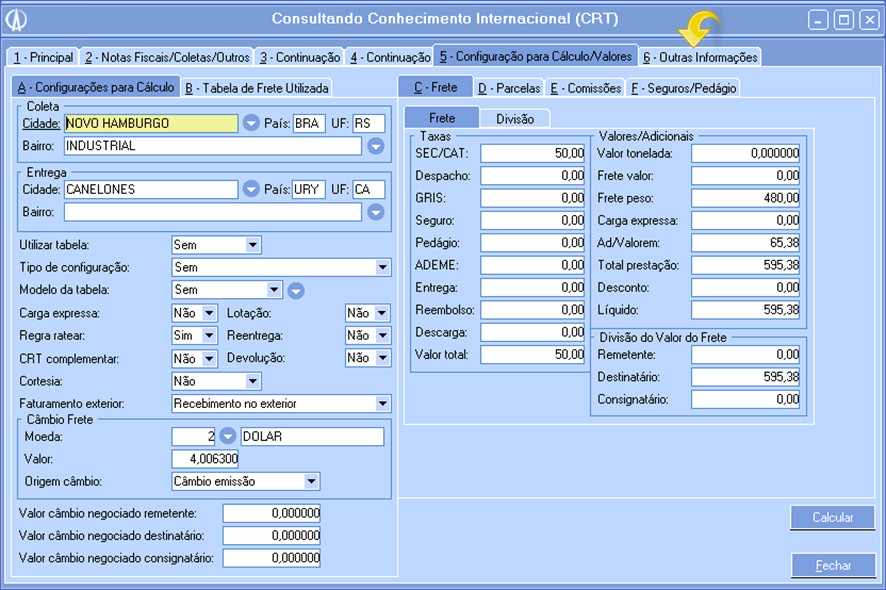Image resolution: width=886 pixels, height=590 pixels.
Task: Click the lookup arrow beside Coleta Bairro
Action: click(x=375, y=146)
